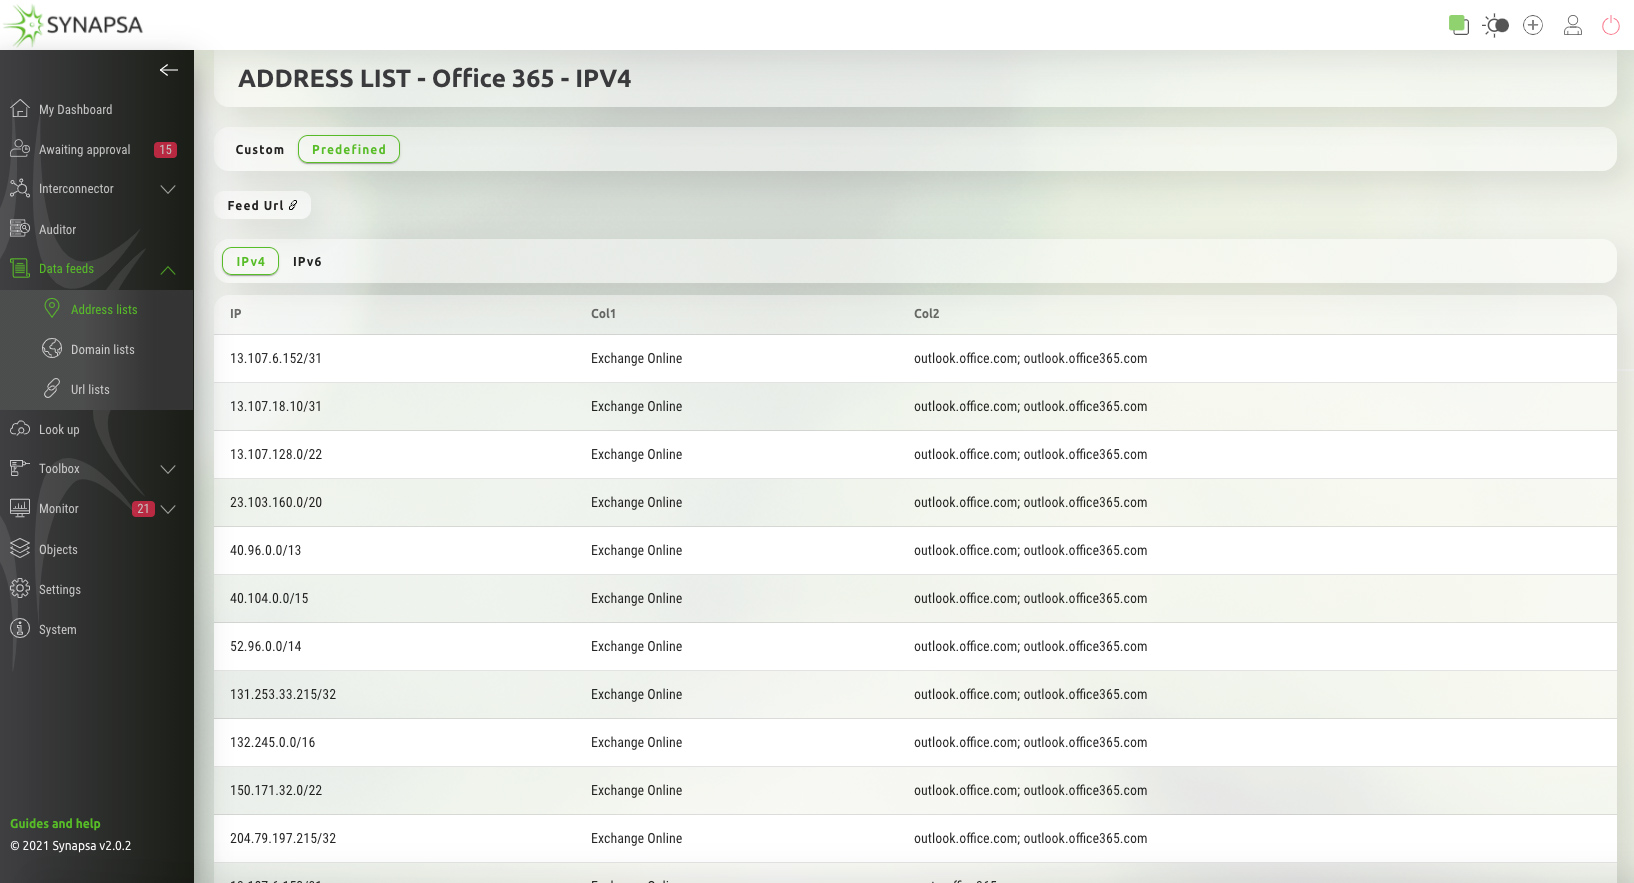This screenshot has height=883, width=1634.
Task: Click the Monitor icon
Action: click(x=19, y=508)
